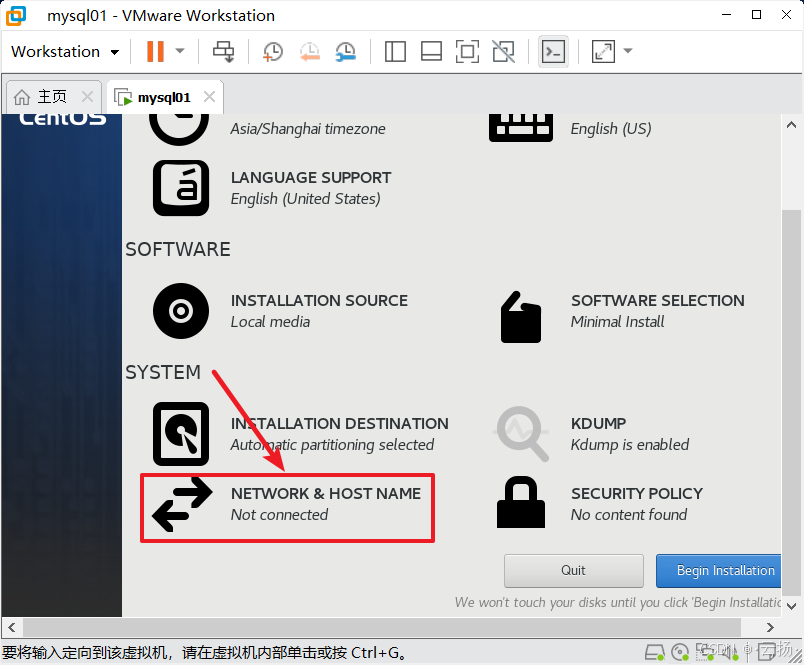This screenshot has width=804, height=665.
Task: Click the hard disk destination icon
Action: point(181,434)
